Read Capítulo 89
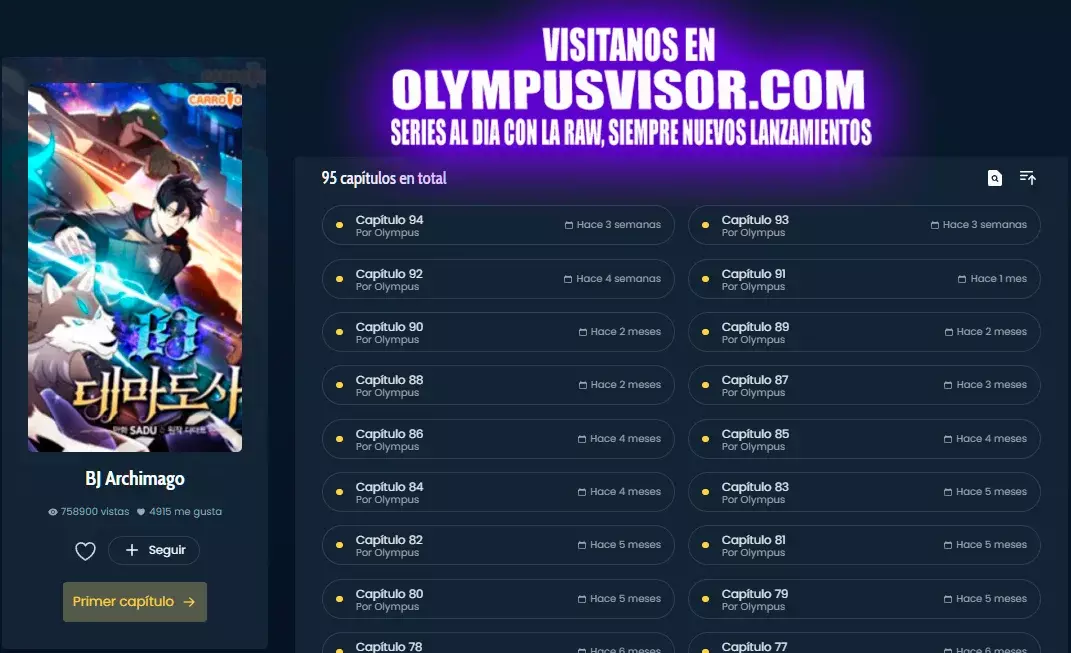Viewport: 1071px width, 653px height. click(863, 332)
